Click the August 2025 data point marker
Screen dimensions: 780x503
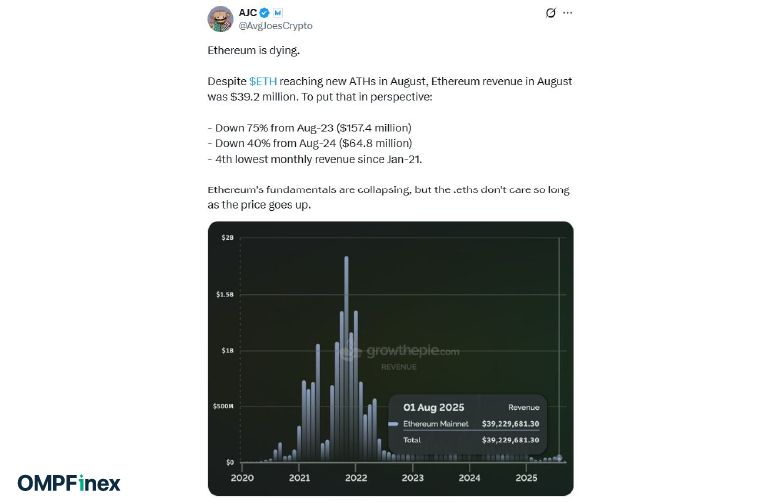[559, 458]
